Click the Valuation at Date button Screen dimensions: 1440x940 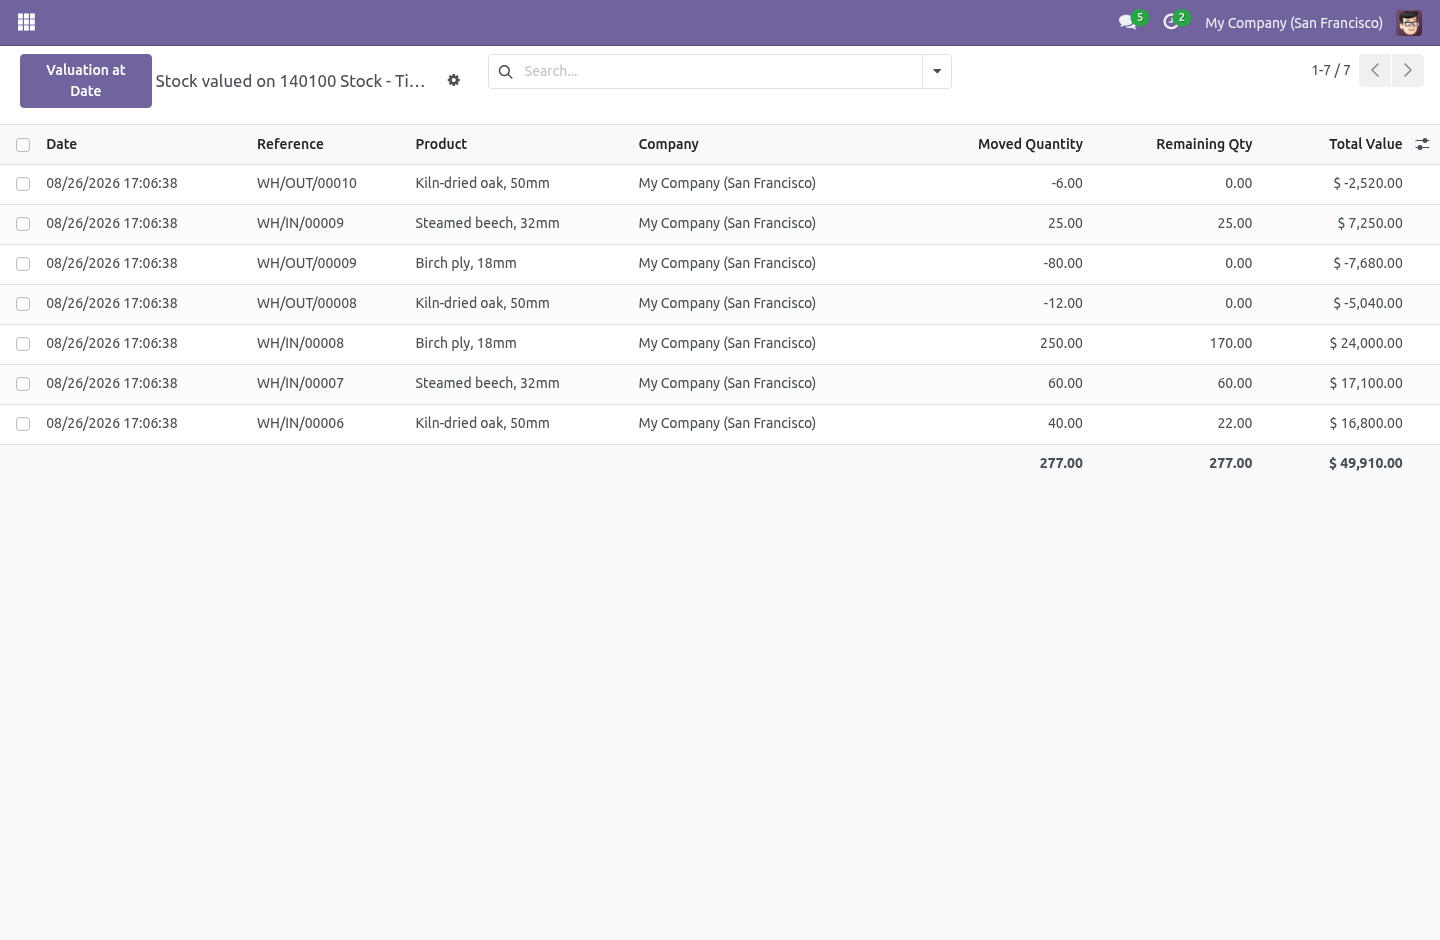[x=86, y=81]
